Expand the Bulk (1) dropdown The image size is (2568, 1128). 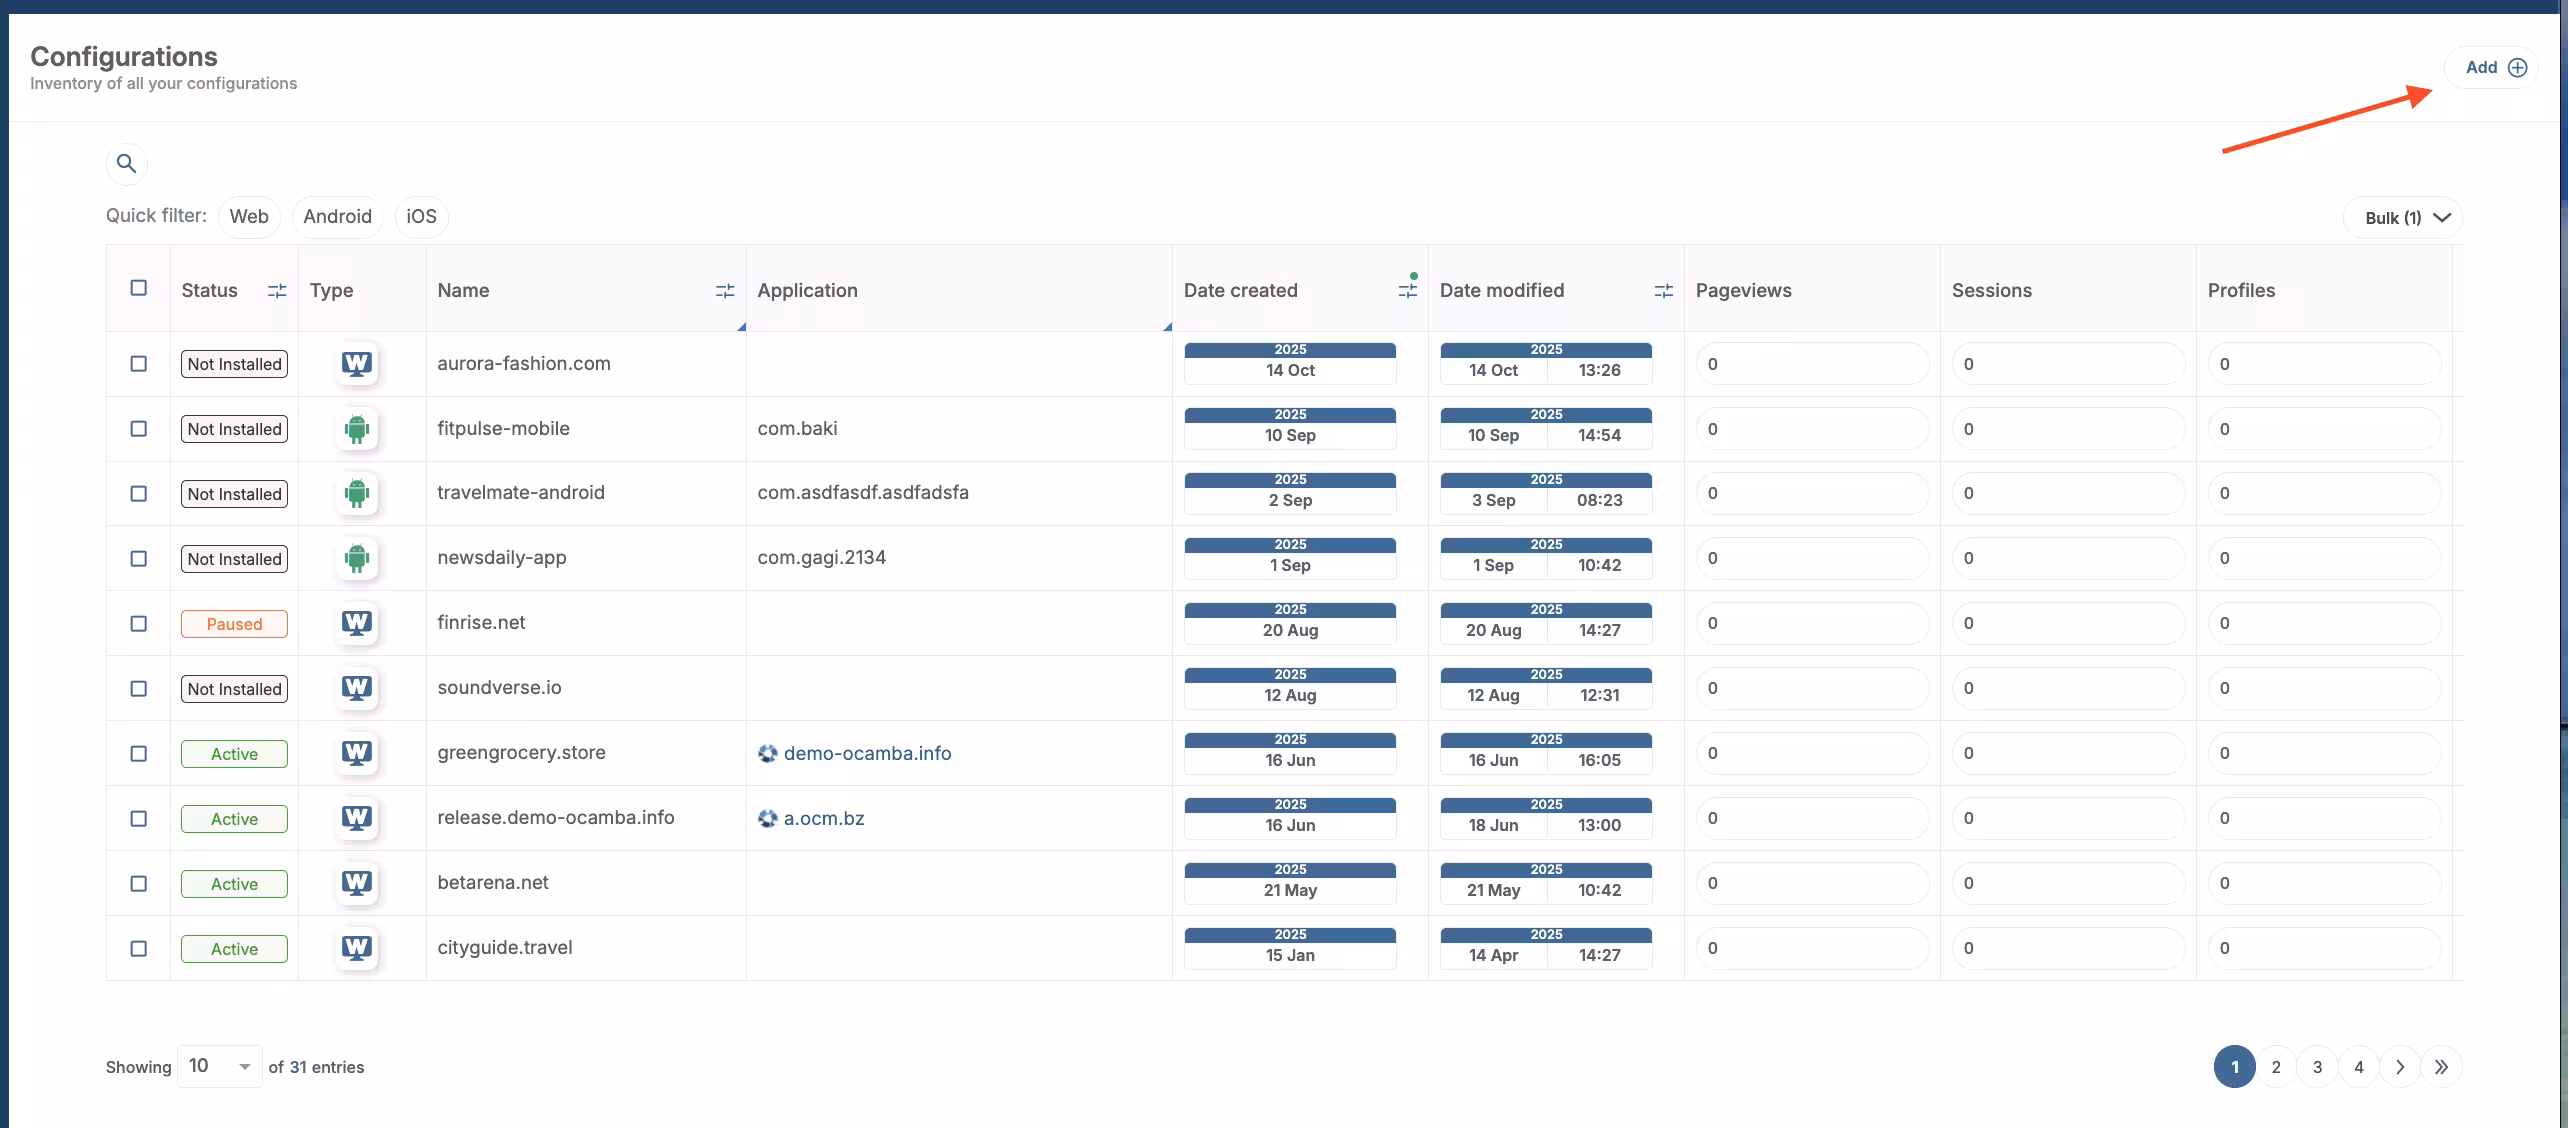pos(2404,218)
